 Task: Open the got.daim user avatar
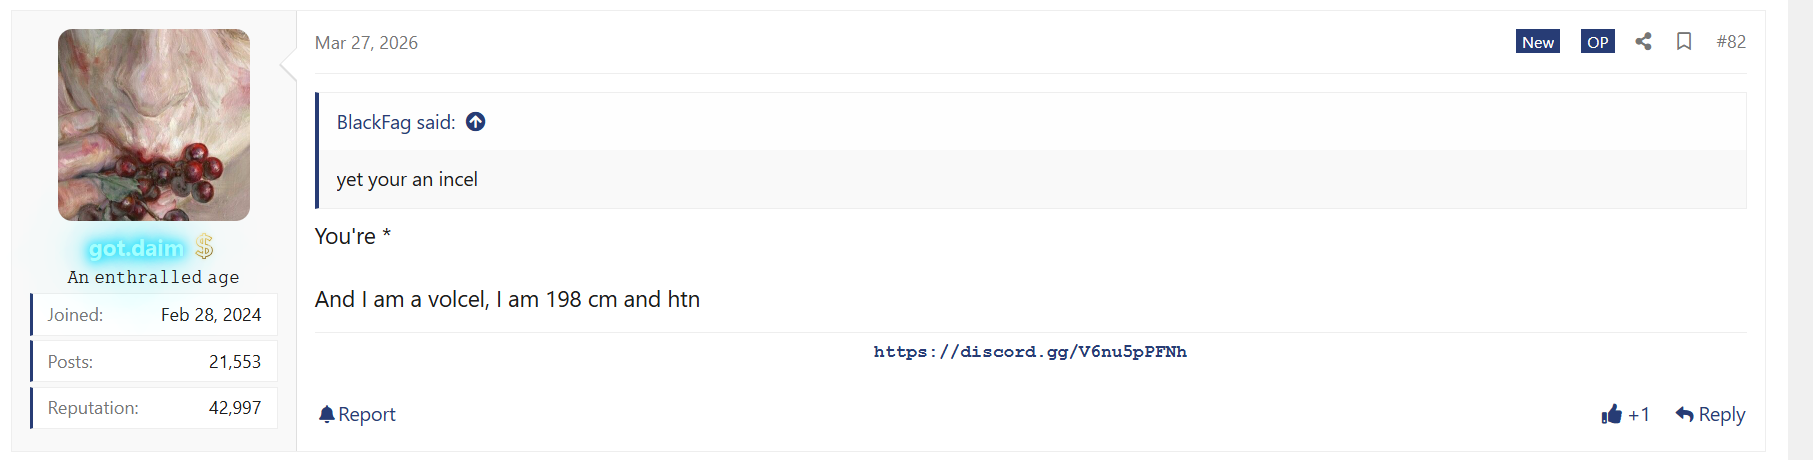point(154,125)
